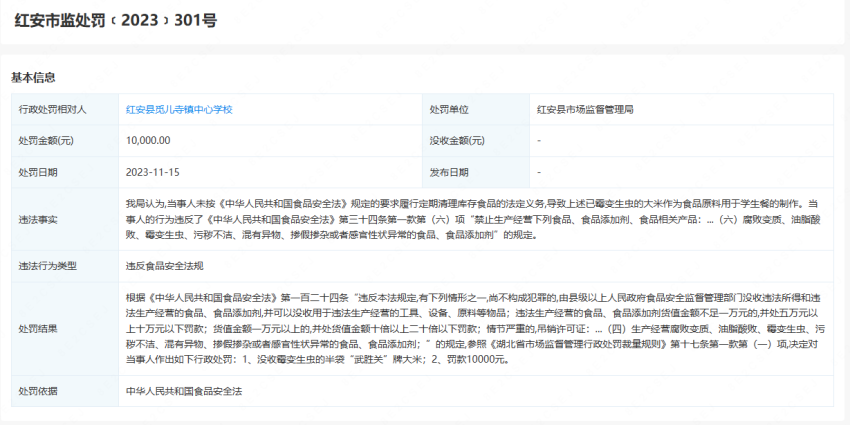Click the 处罚金额(元) label
The image size is (850, 425).
[46, 140]
